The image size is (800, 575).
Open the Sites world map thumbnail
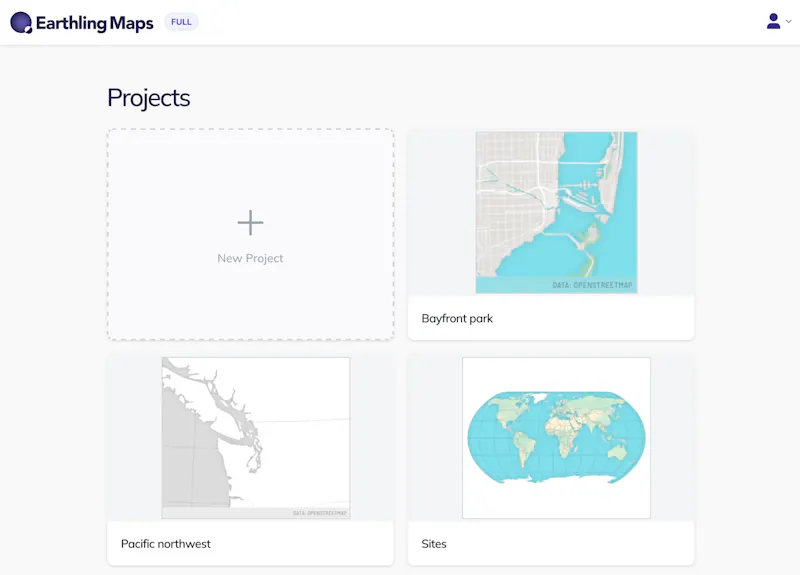556,438
